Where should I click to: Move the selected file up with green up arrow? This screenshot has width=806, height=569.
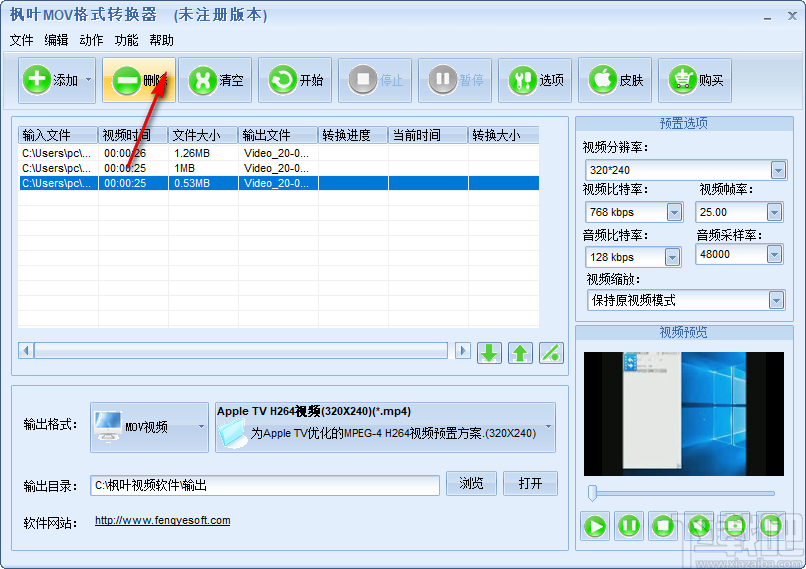click(x=520, y=353)
